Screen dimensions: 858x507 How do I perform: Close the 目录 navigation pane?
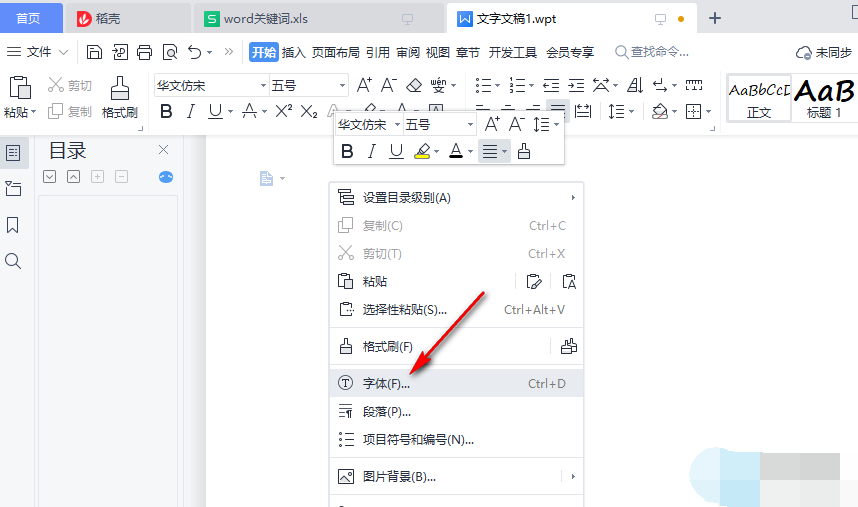click(164, 150)
